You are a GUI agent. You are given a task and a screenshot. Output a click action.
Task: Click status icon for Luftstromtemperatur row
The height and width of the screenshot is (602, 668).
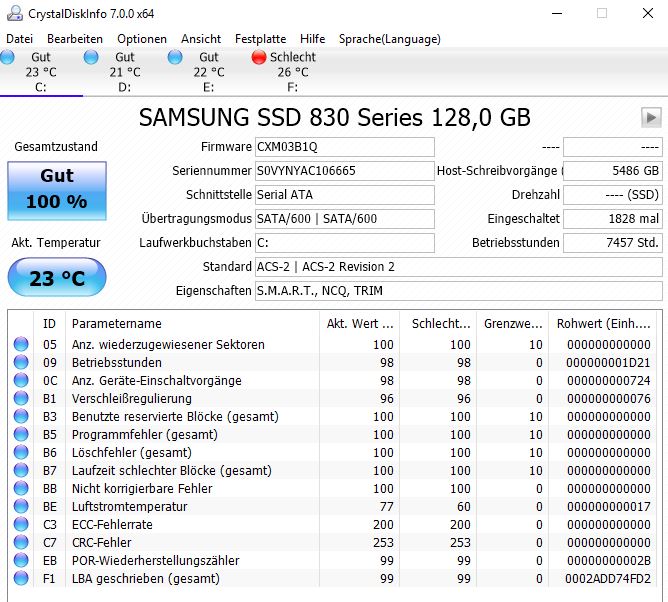[x=21, y=506]
